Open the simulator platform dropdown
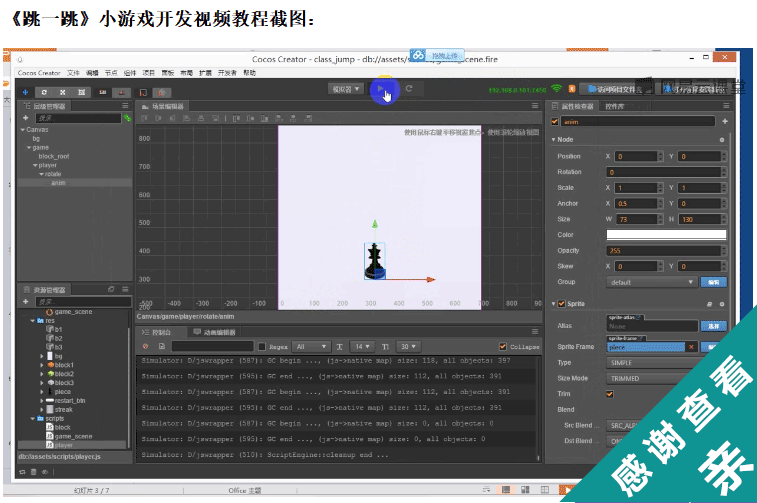The height and width of the screenshot is (503, 757). [x=346, y=89]
